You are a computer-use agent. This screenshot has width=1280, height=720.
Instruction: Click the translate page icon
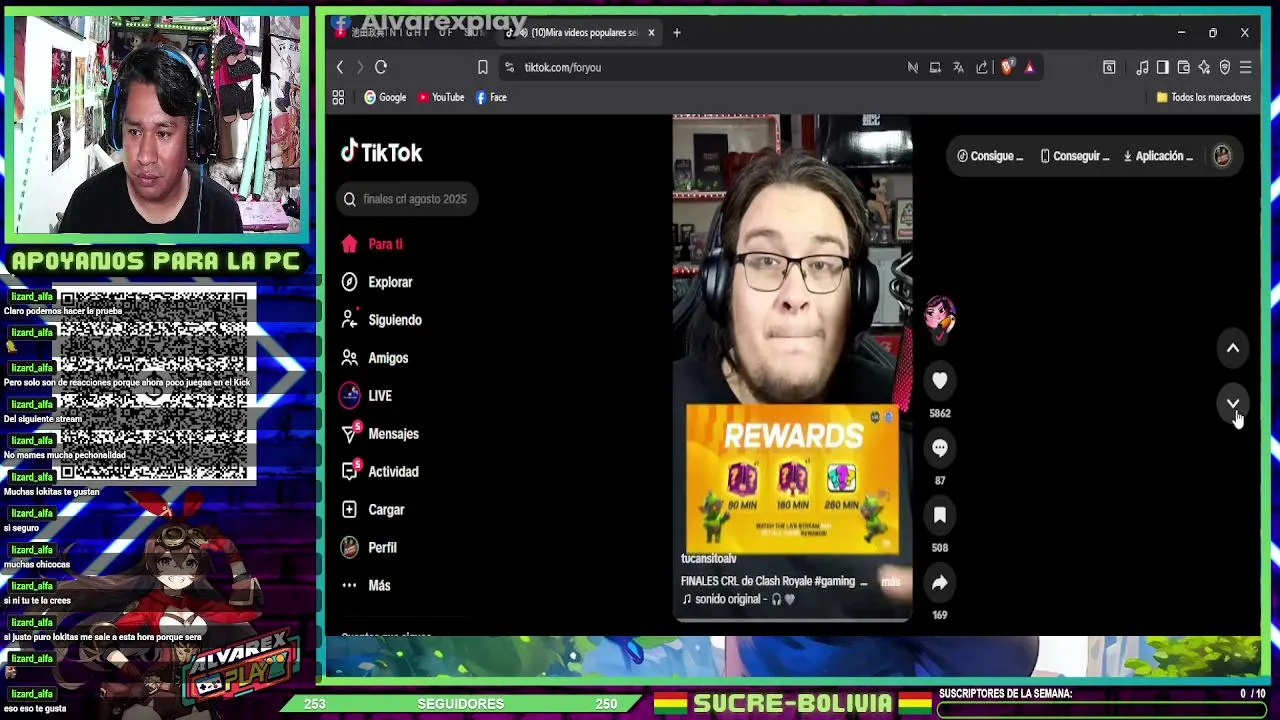(958, 67)
